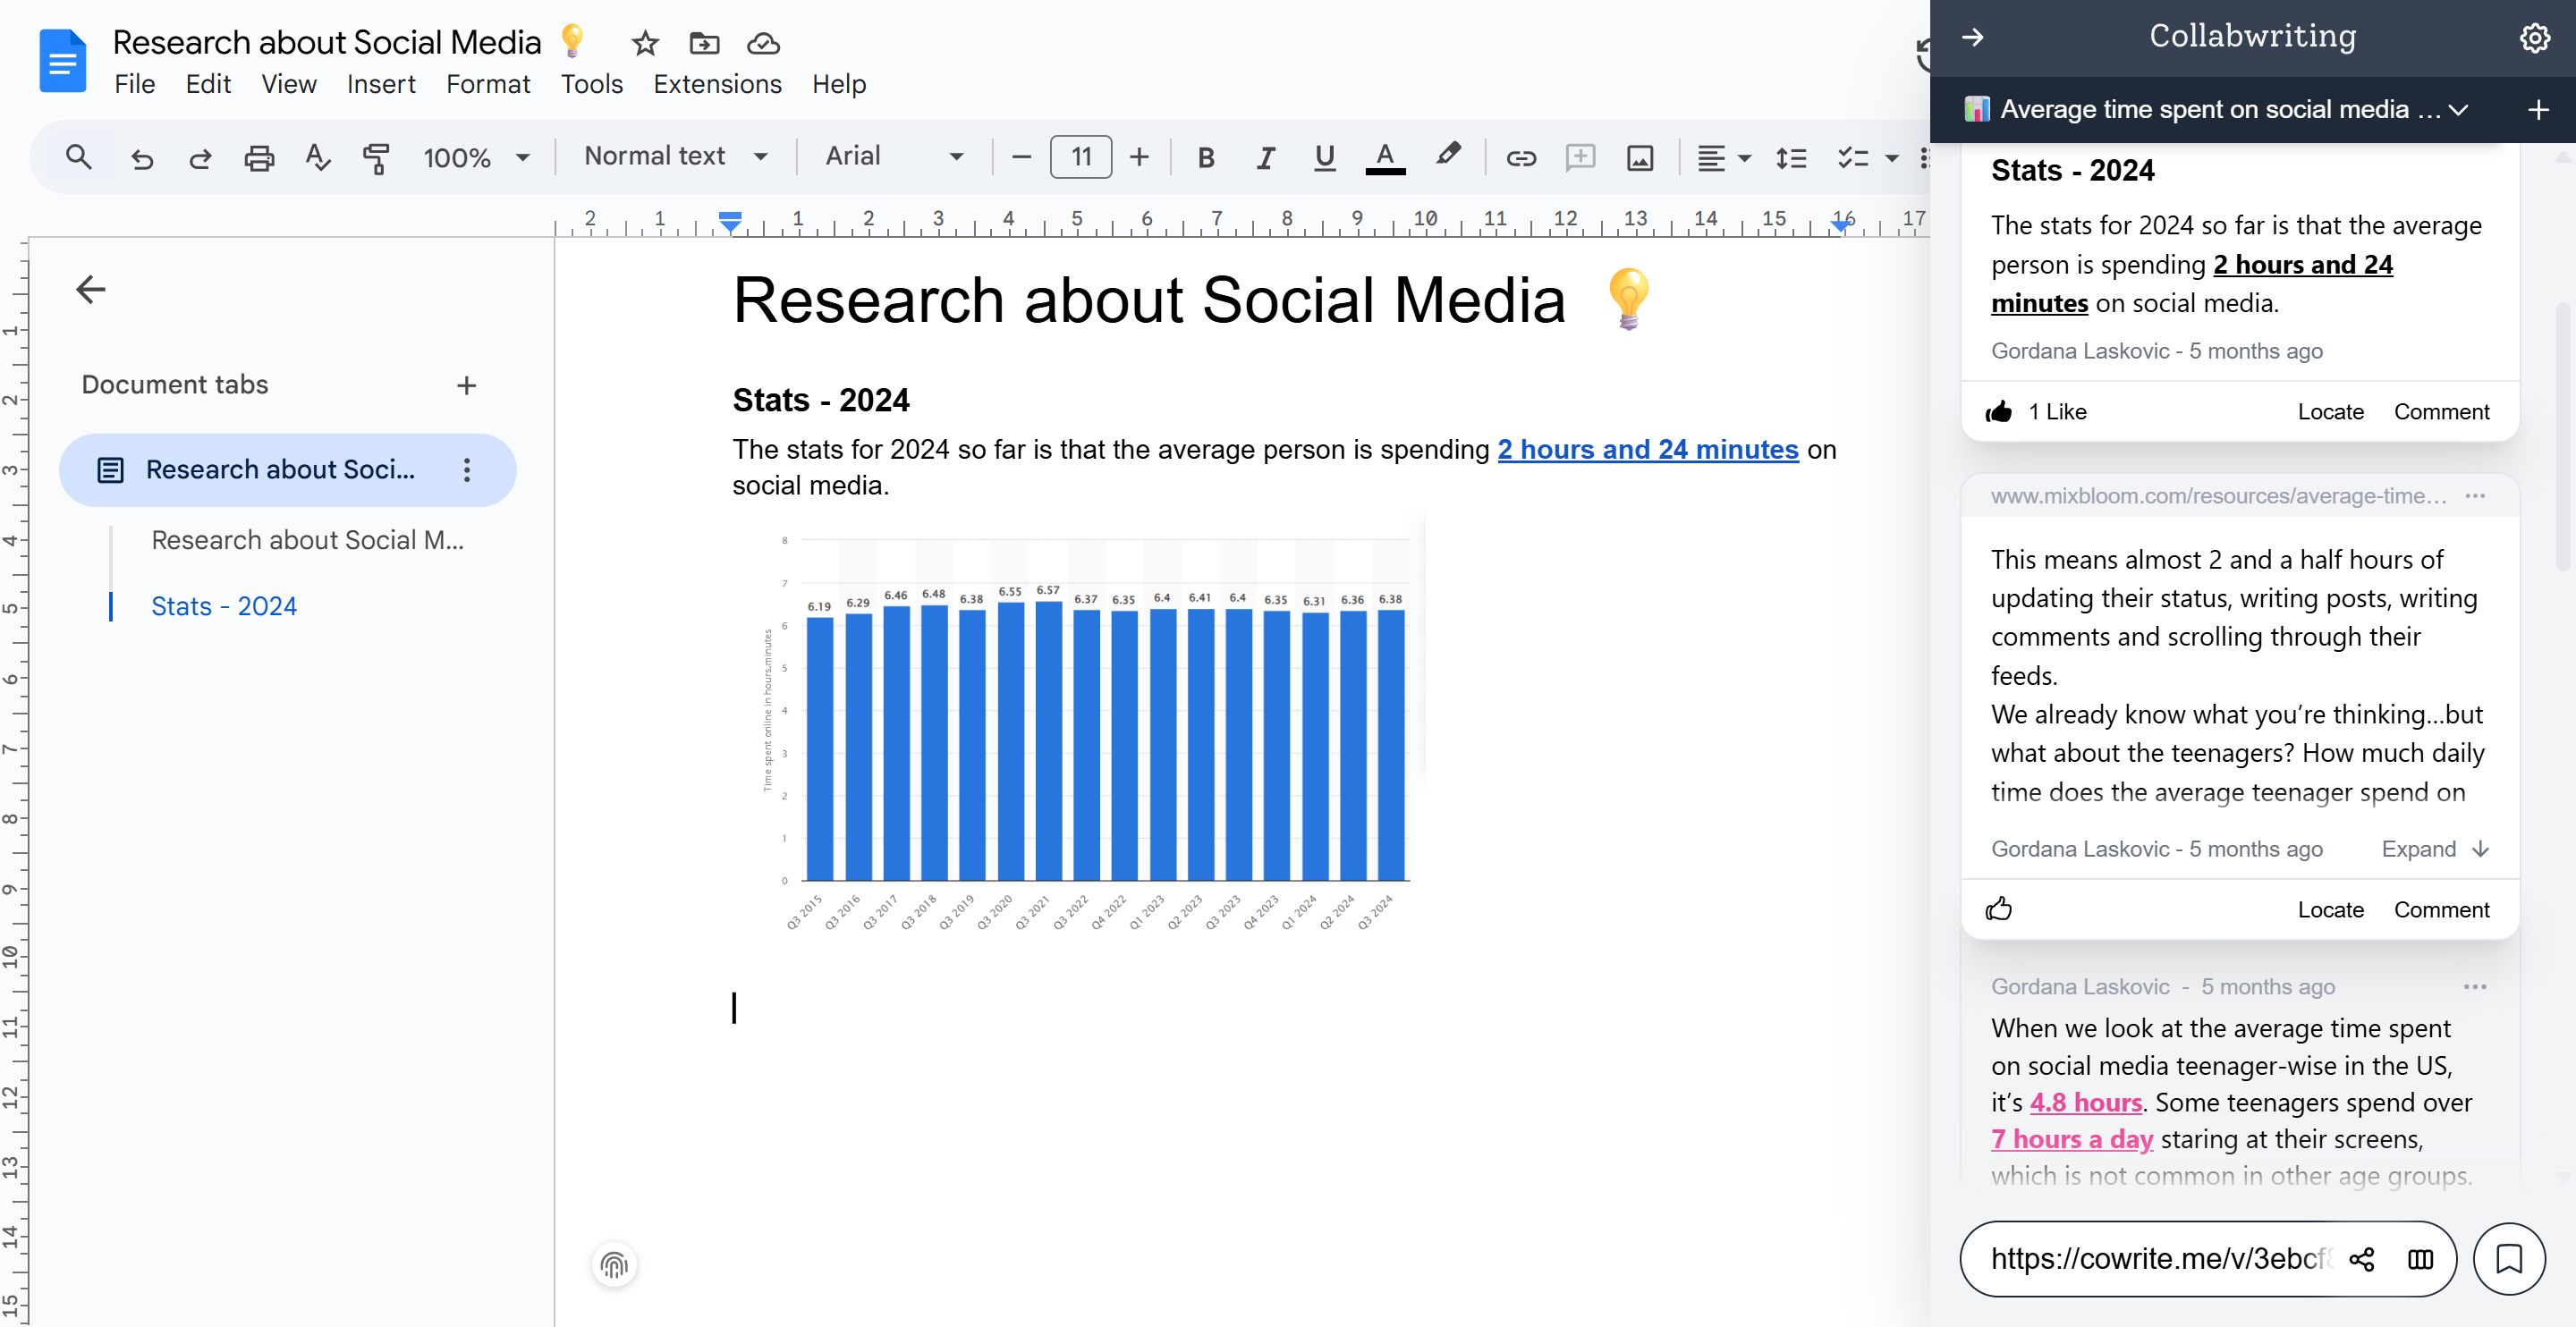Unlike the Stats - 2024 card

1999,411
